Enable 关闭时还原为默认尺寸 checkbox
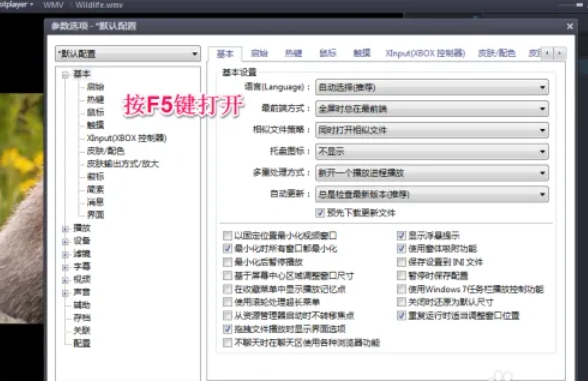Screen dimensions: 588x381 (401, 302)
